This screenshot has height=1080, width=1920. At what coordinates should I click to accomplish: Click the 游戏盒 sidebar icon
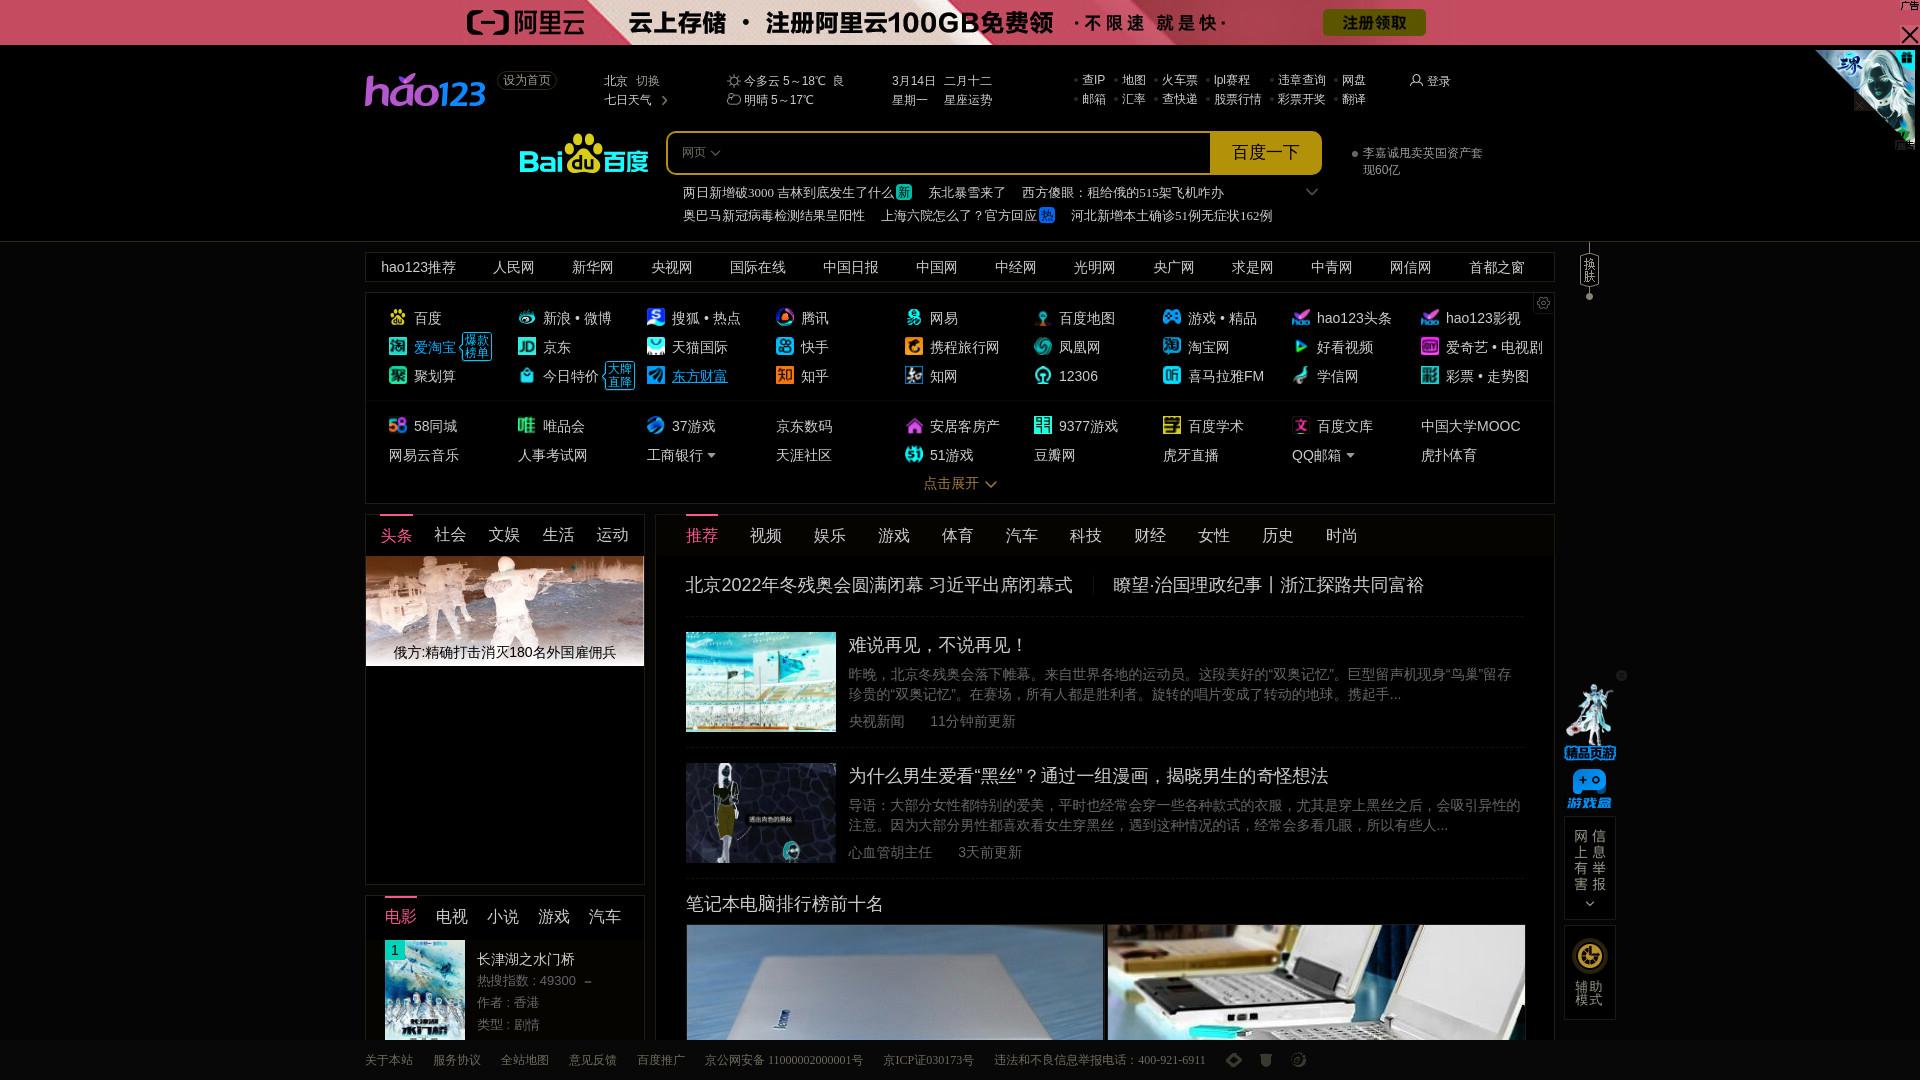[x=1589, y=789]
